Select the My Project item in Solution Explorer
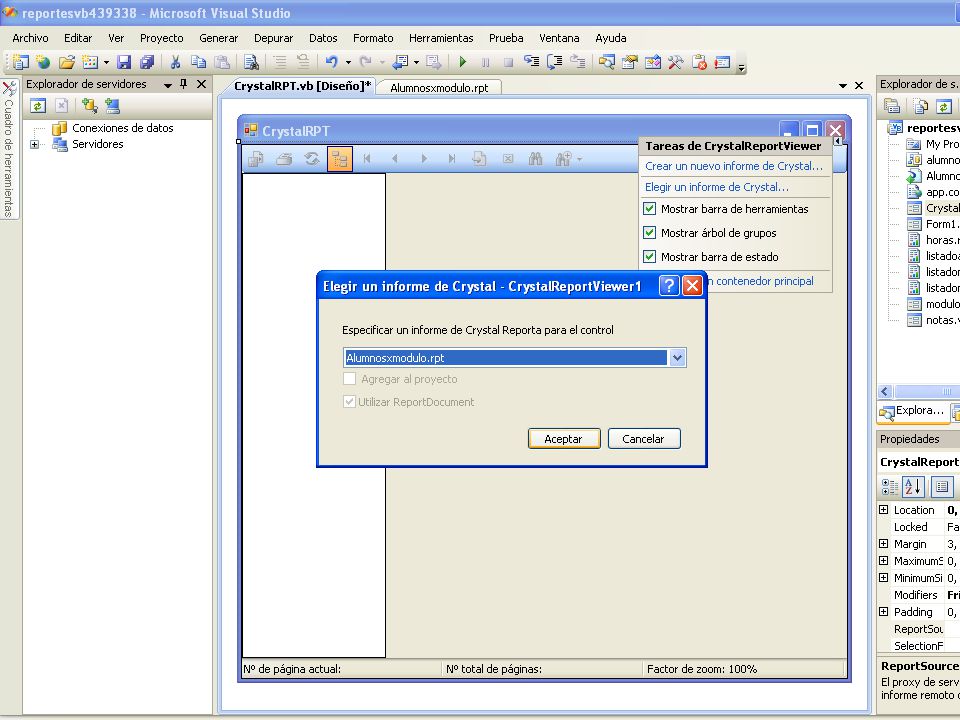Viewport: 960px width, 720px height. (x=942, y=144)
